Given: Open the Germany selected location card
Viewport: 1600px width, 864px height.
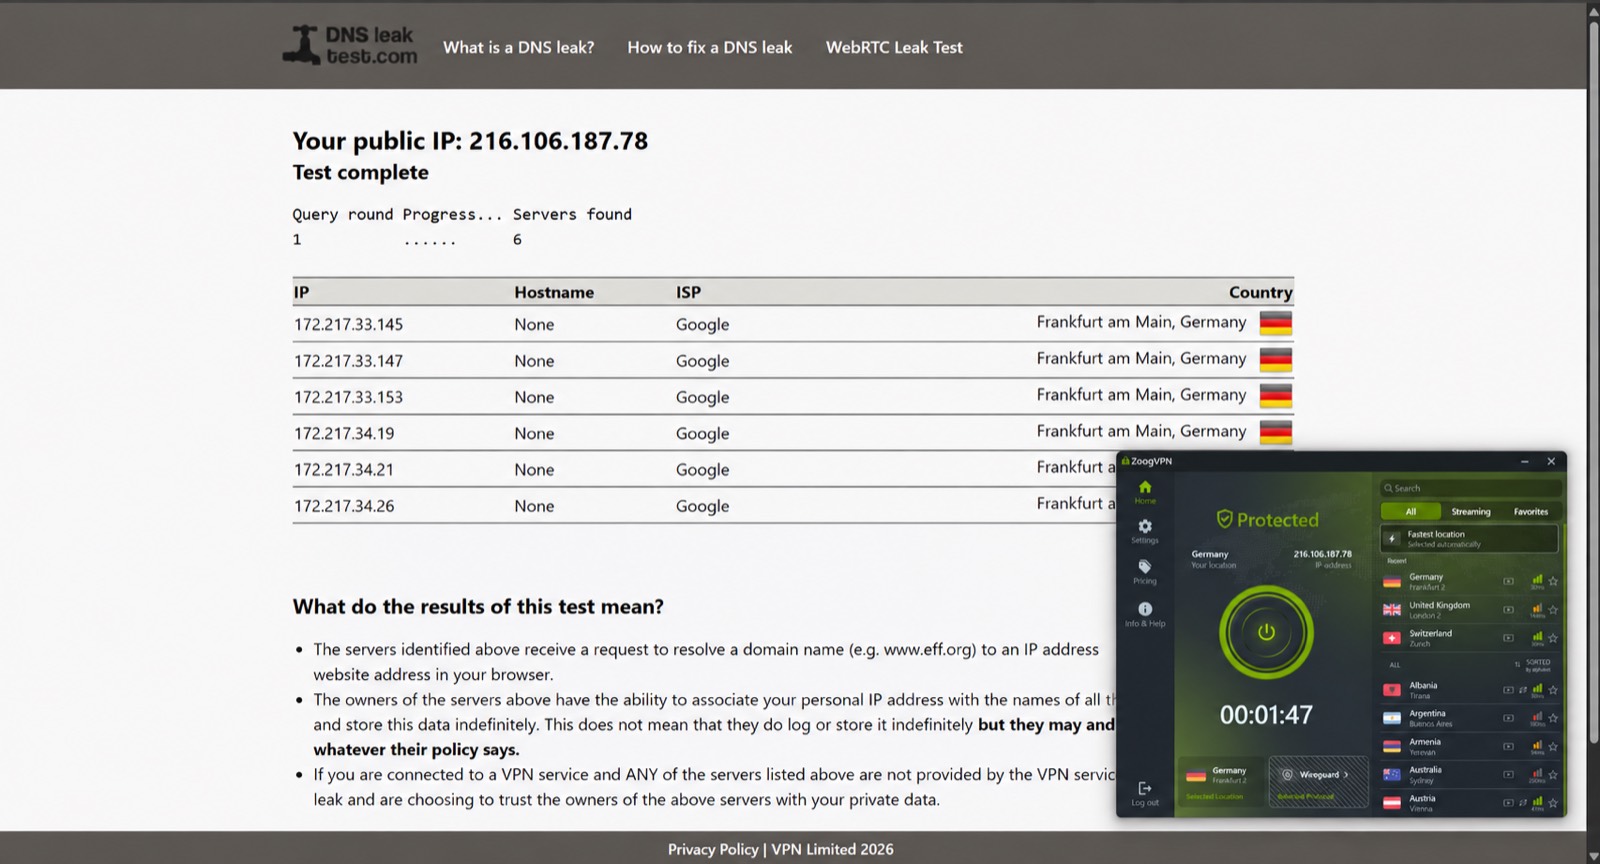Looking at the screenshot, I should (x=1219, y=781).
